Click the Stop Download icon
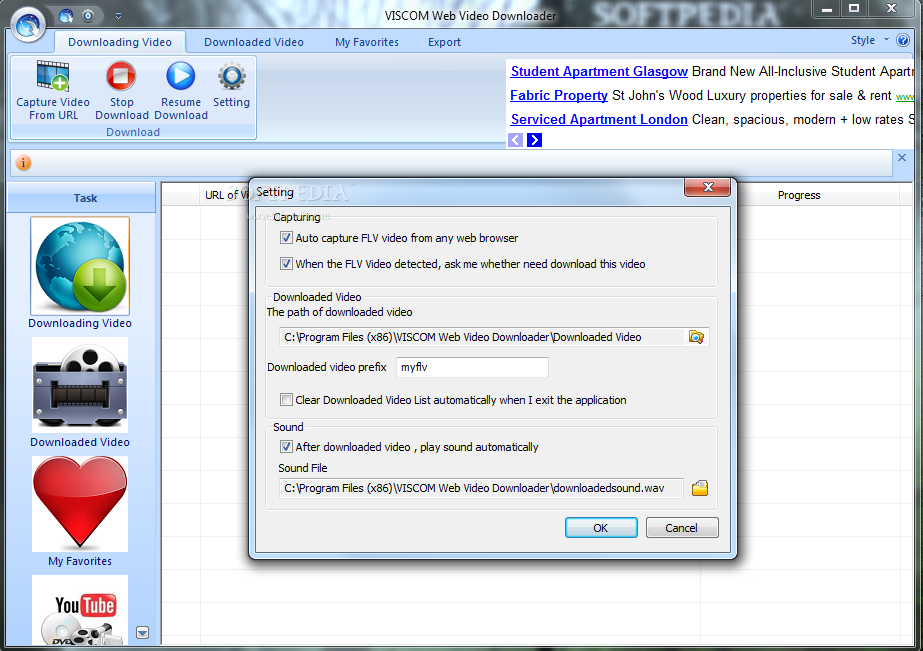 (x=121, y=77)
